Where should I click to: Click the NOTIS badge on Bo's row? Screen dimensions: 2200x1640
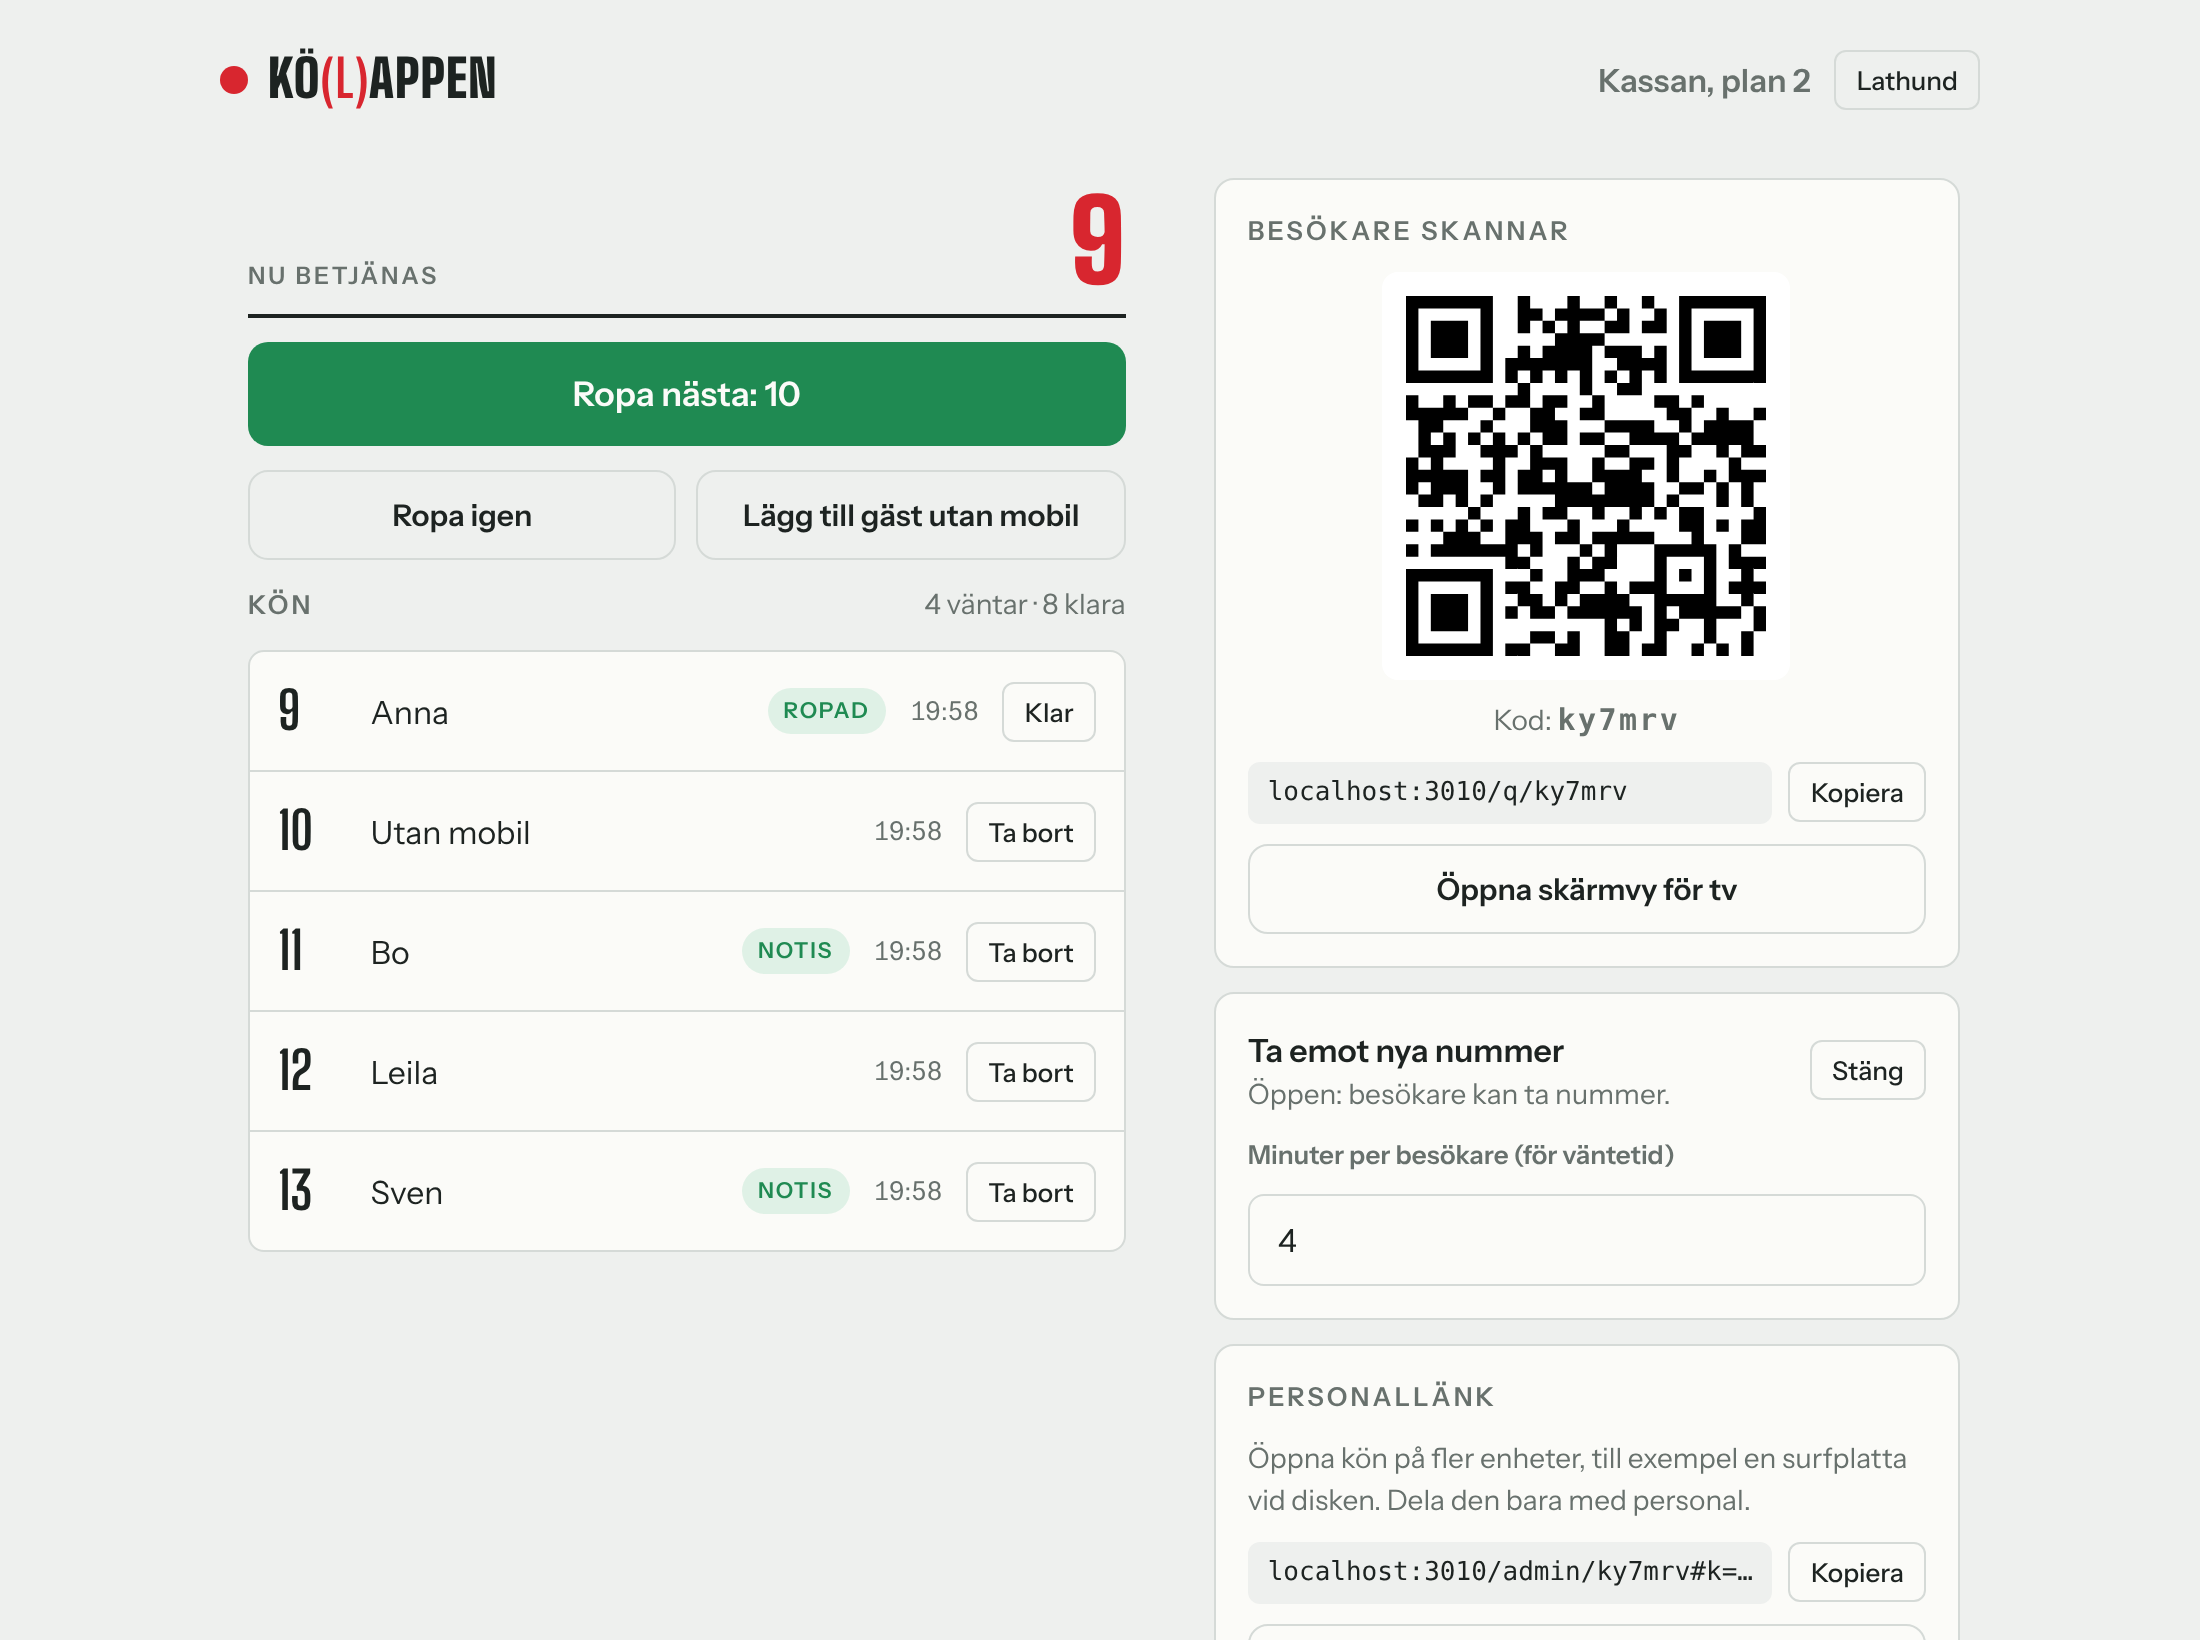coord(795,951)
